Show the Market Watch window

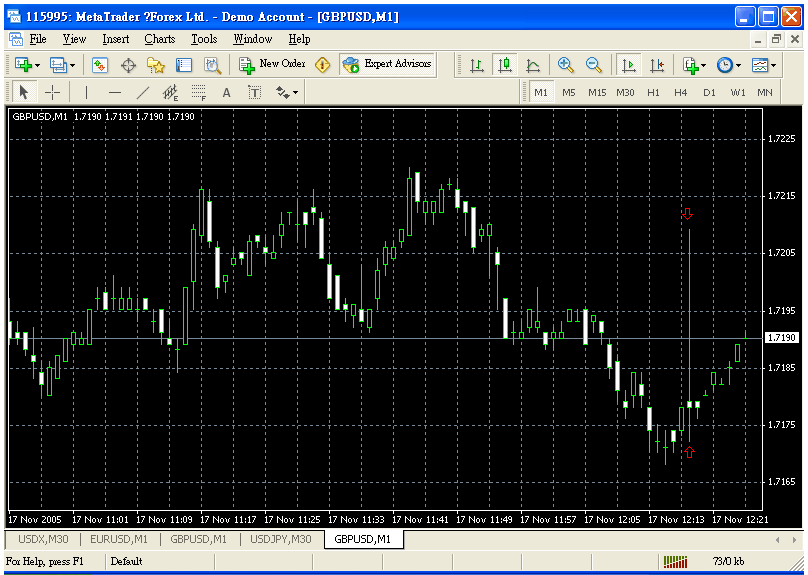pyautogui.click(x=99, y=65)
